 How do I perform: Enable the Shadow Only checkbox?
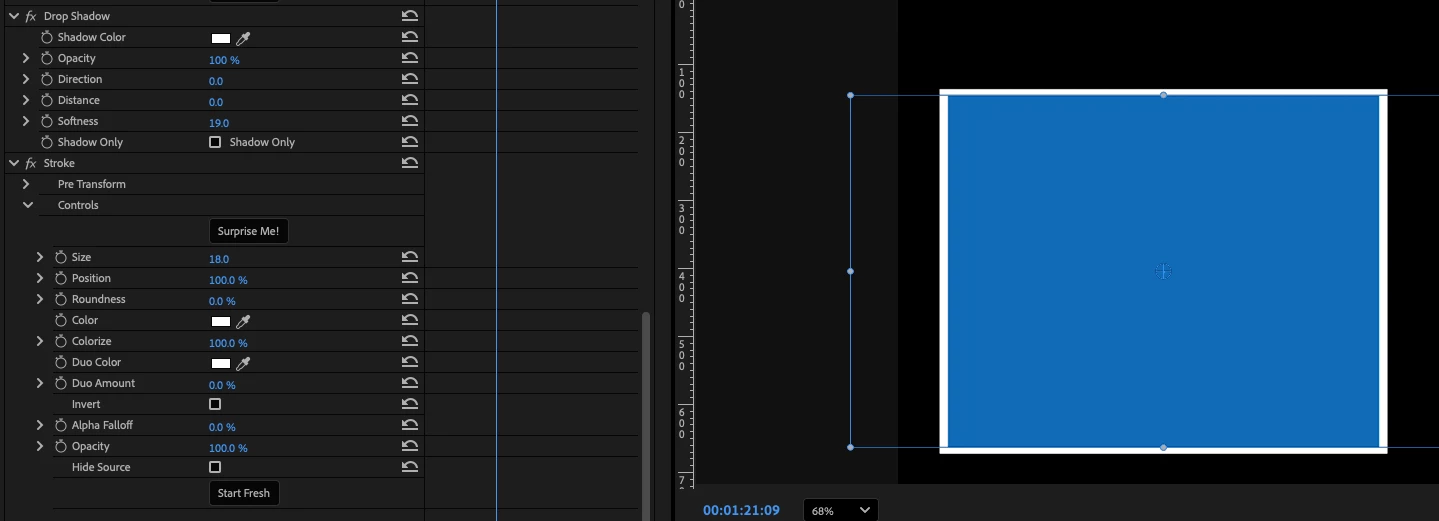215,142
